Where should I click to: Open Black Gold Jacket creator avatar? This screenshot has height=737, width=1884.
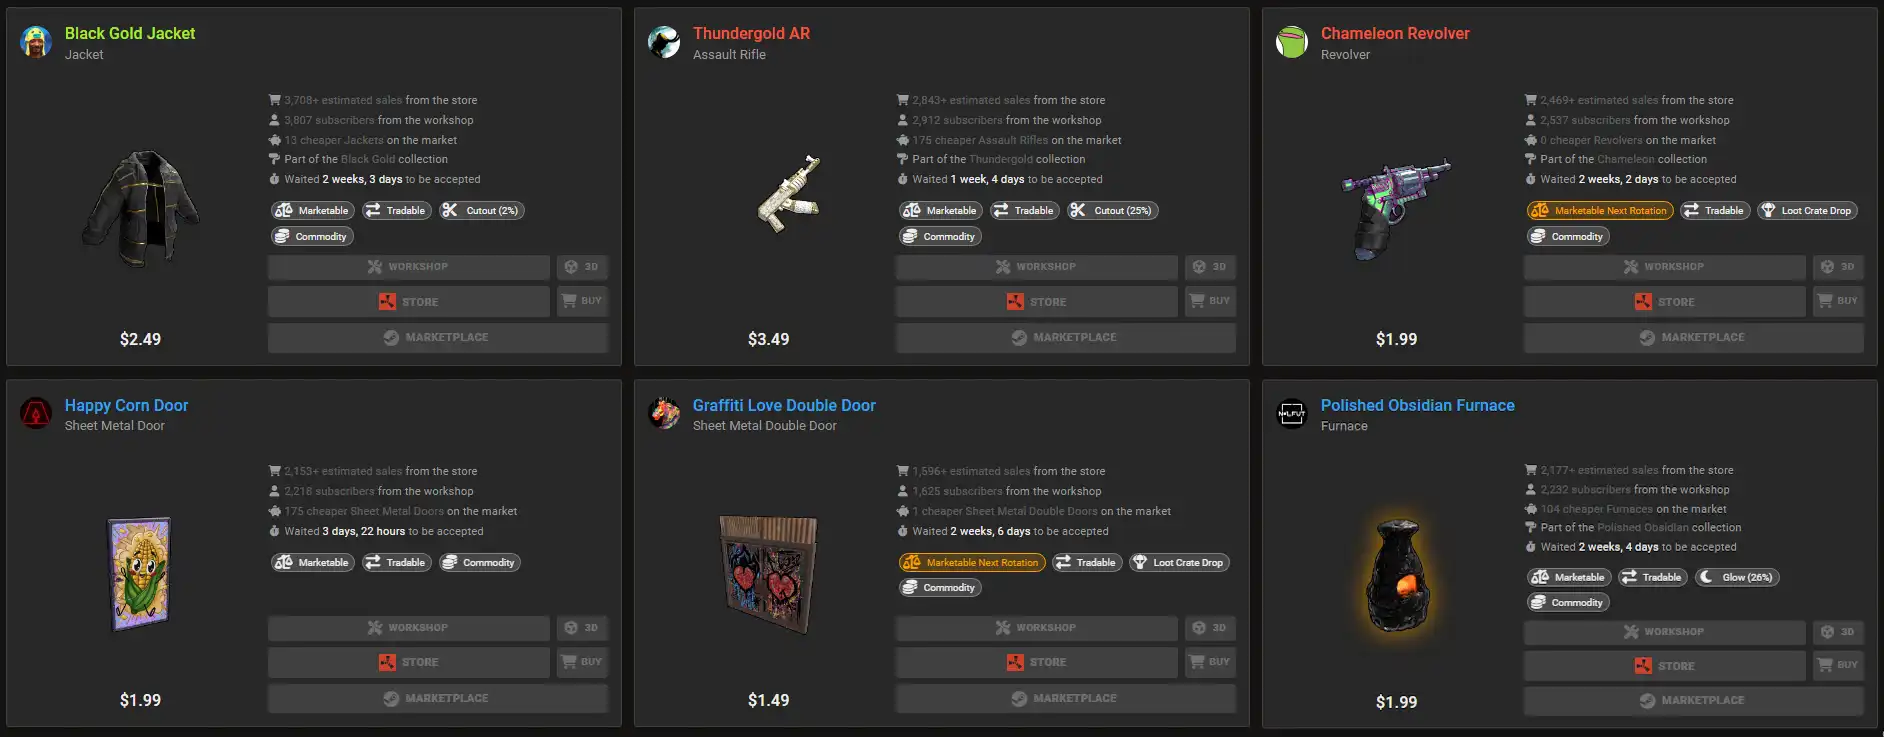click(x=36, y=42)
